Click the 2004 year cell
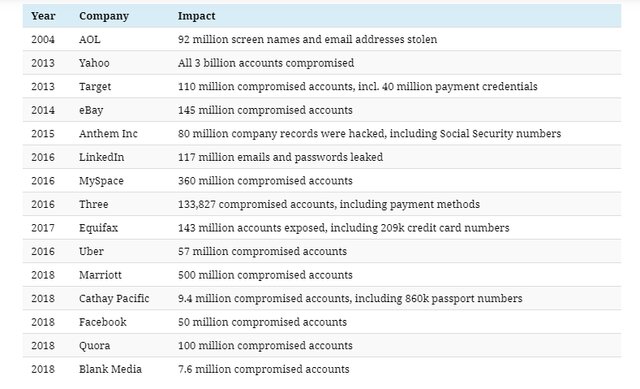The image size is (640, 389). point(43,40)
